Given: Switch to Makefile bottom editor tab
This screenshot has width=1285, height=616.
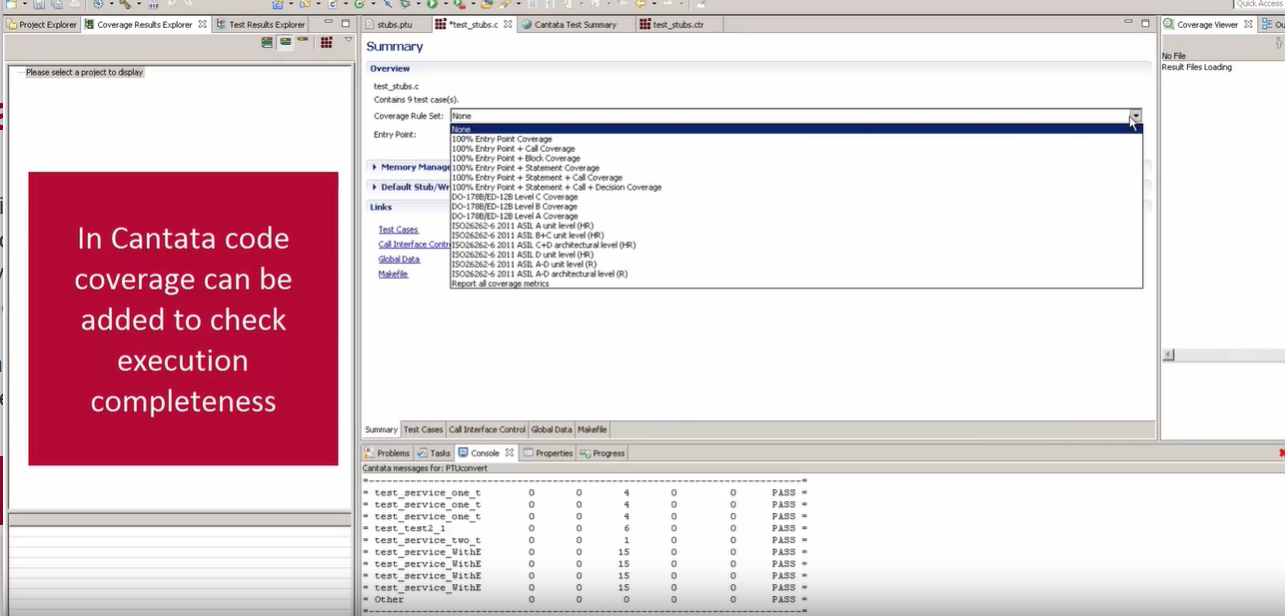Looking at the screenshot, I should [592, 430].
